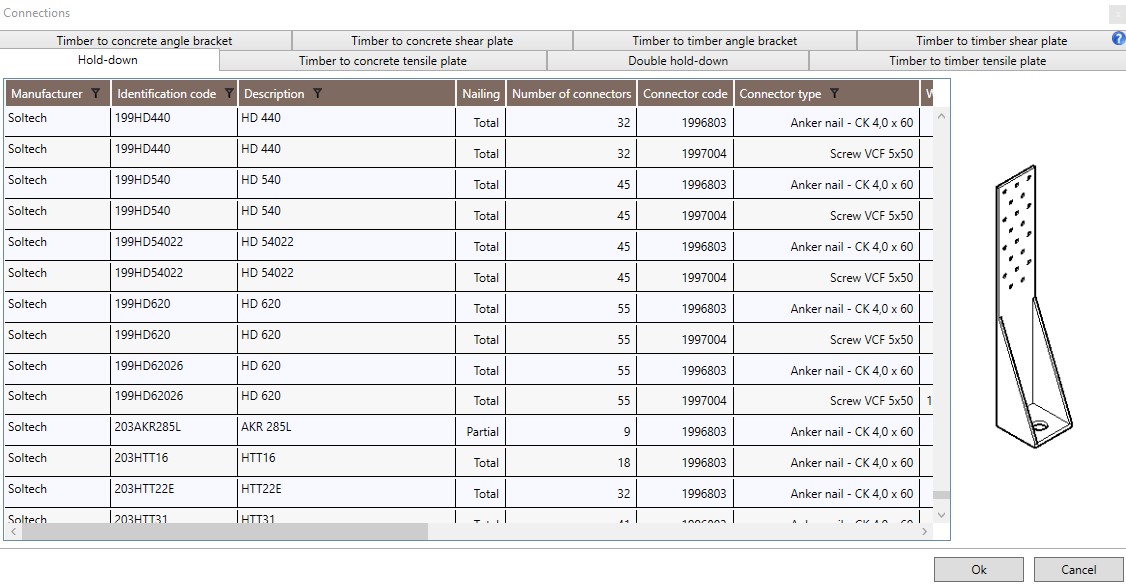Click the vertical scrollbar down arrow
The image size is (1126, 587).
[x=941, y=515]
